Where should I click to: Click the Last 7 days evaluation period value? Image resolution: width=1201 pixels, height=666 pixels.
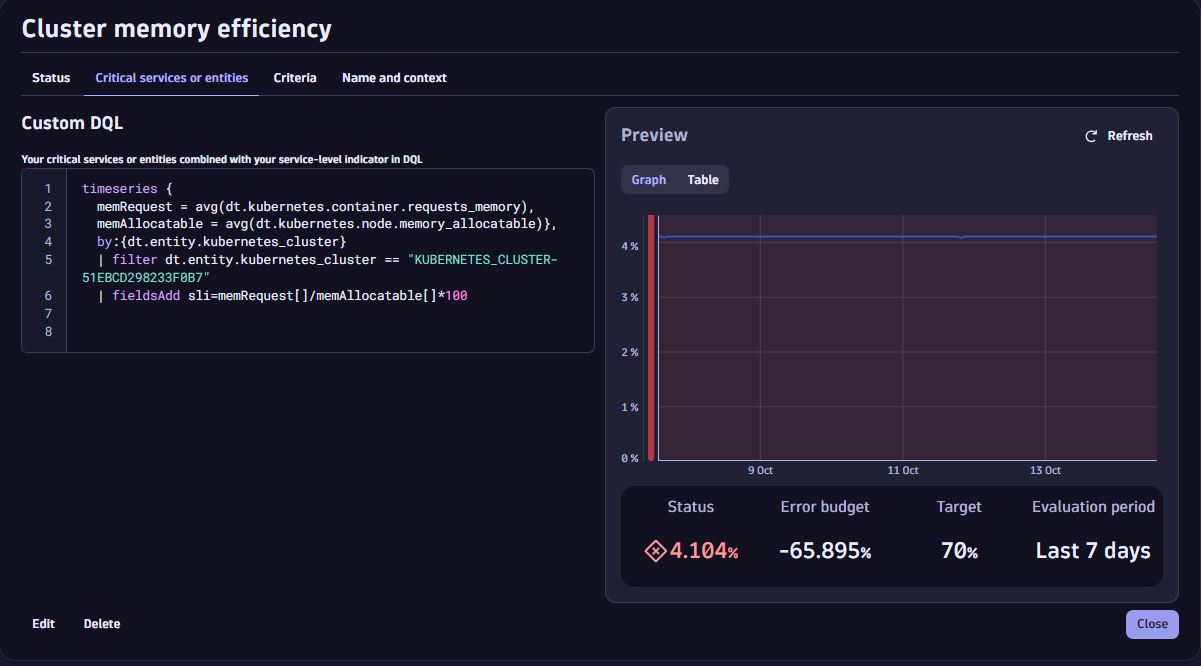(x=1092, y=550)
